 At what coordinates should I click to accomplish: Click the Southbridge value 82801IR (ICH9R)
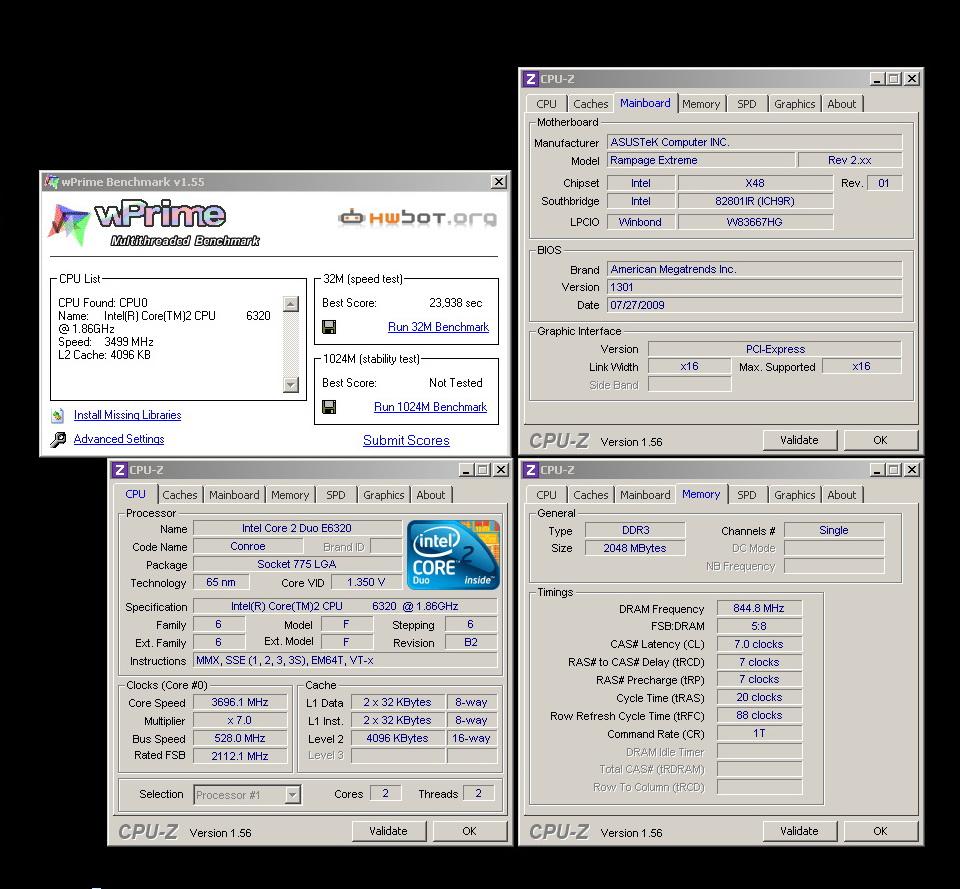[755, 201]
